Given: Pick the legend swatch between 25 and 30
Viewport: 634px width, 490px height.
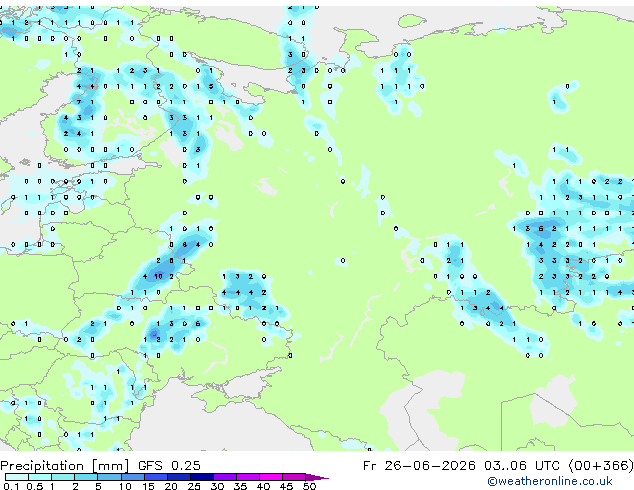Looking at the screenshot, I should 202,477.
